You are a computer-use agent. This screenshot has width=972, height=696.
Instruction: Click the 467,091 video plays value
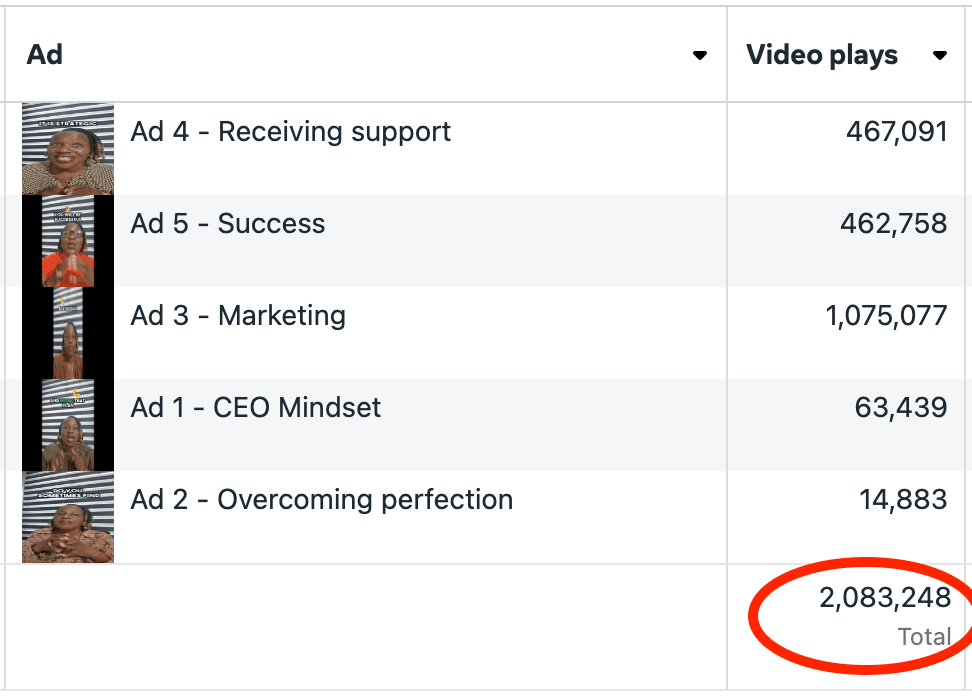point(896,132)
